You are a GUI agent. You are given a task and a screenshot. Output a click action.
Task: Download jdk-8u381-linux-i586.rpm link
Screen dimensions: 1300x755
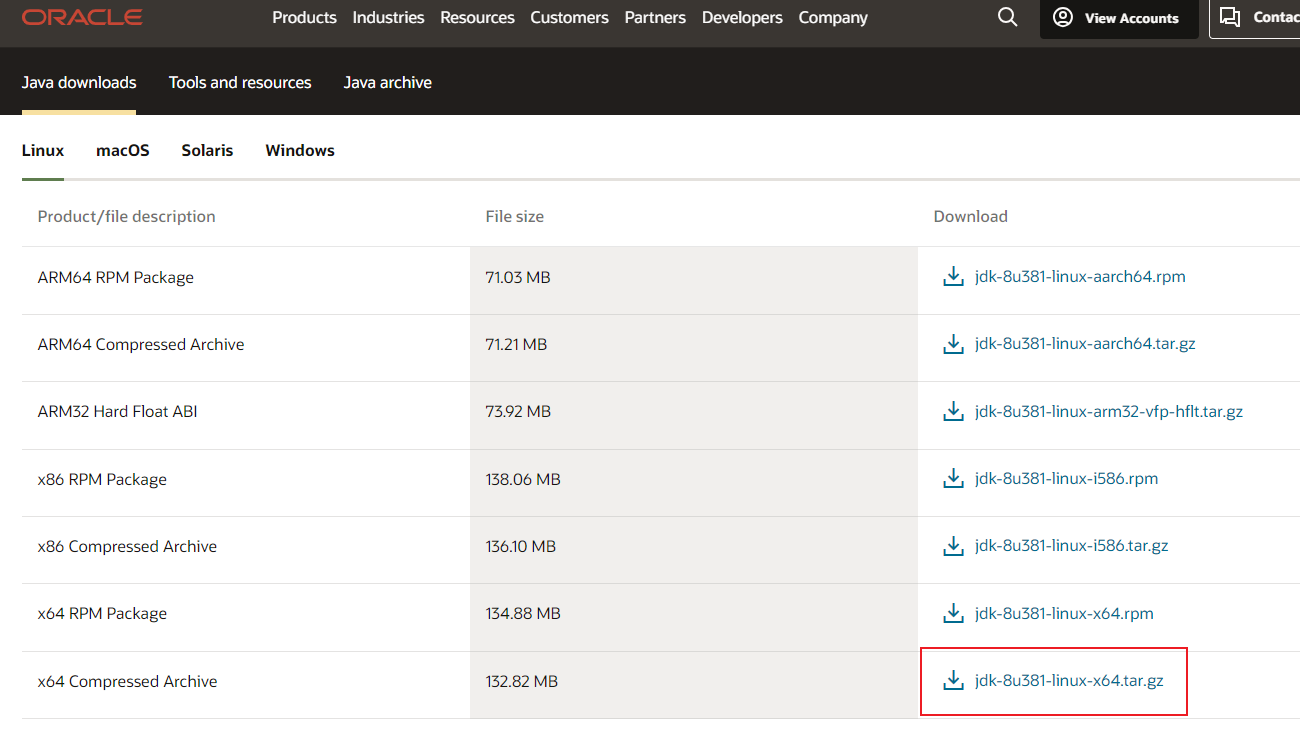1067,478
